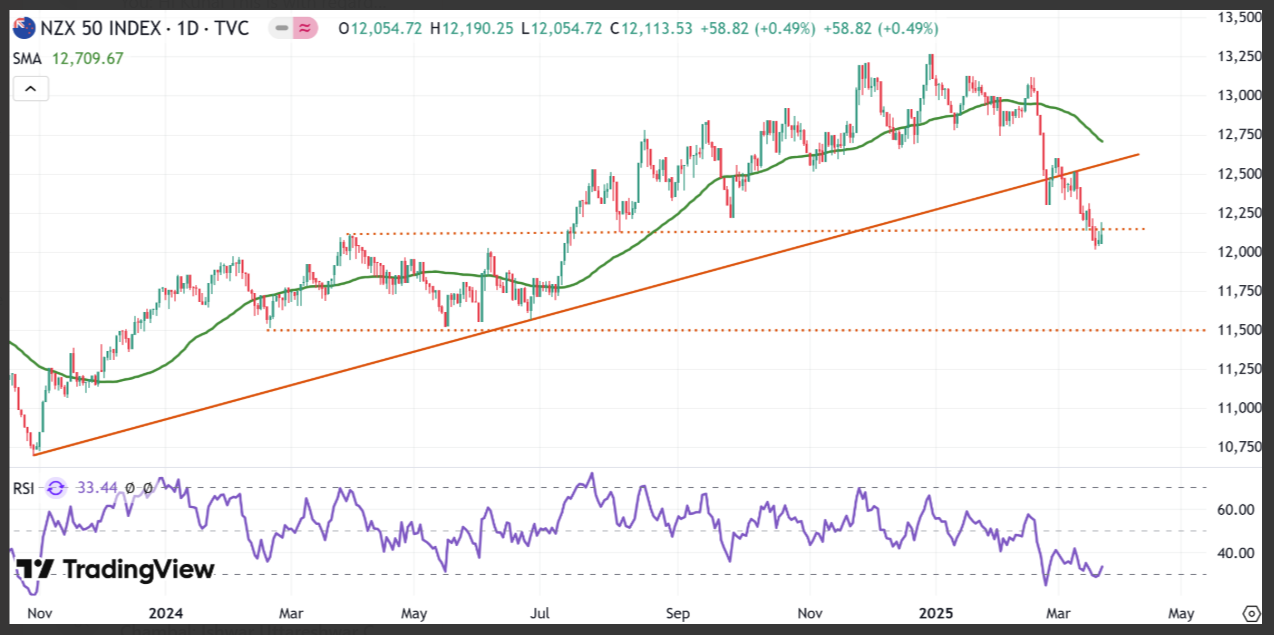Collapse the indicator legend with the caret button

click(30, 90)
